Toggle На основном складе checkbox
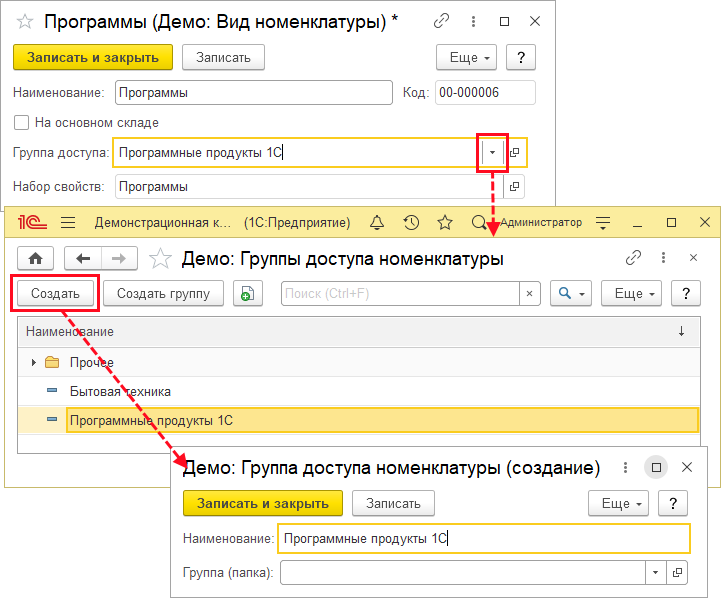This screenshot has height=601, width=723. pos(22,123)
